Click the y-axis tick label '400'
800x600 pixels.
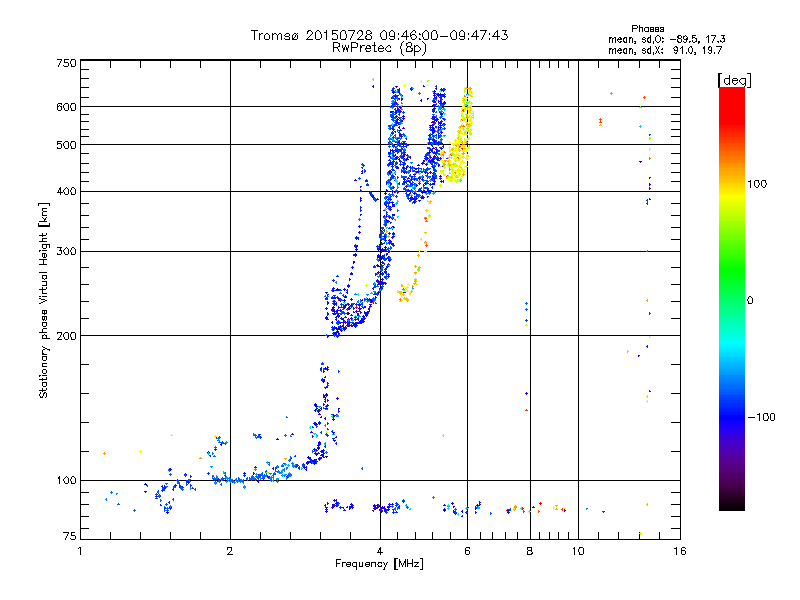[x=66, y=192]
